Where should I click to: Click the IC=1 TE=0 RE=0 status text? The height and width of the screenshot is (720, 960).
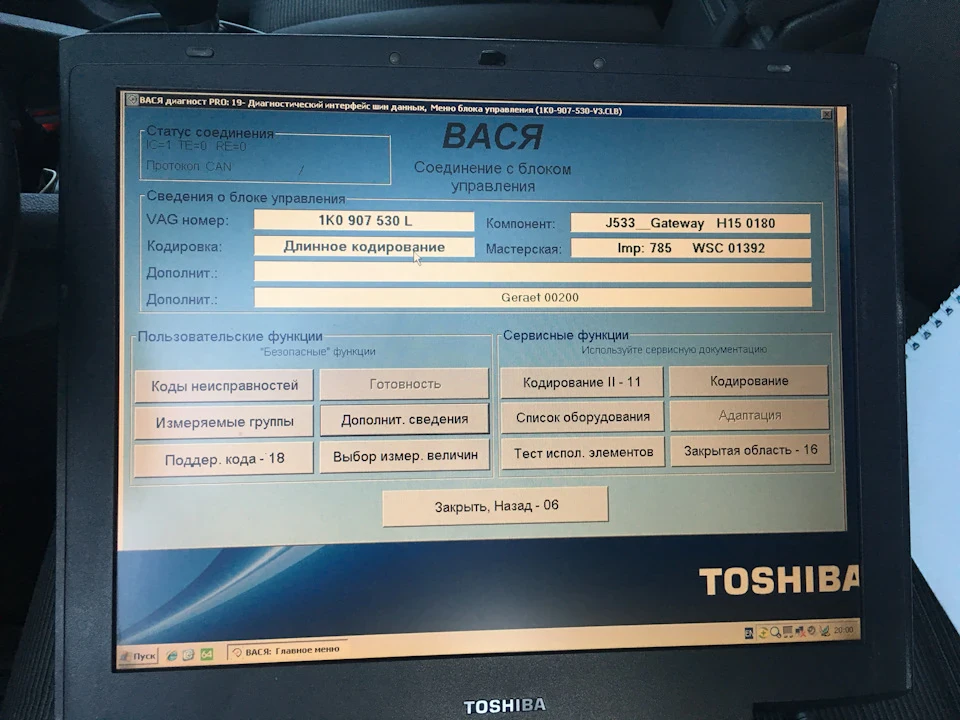pos(196,146)
